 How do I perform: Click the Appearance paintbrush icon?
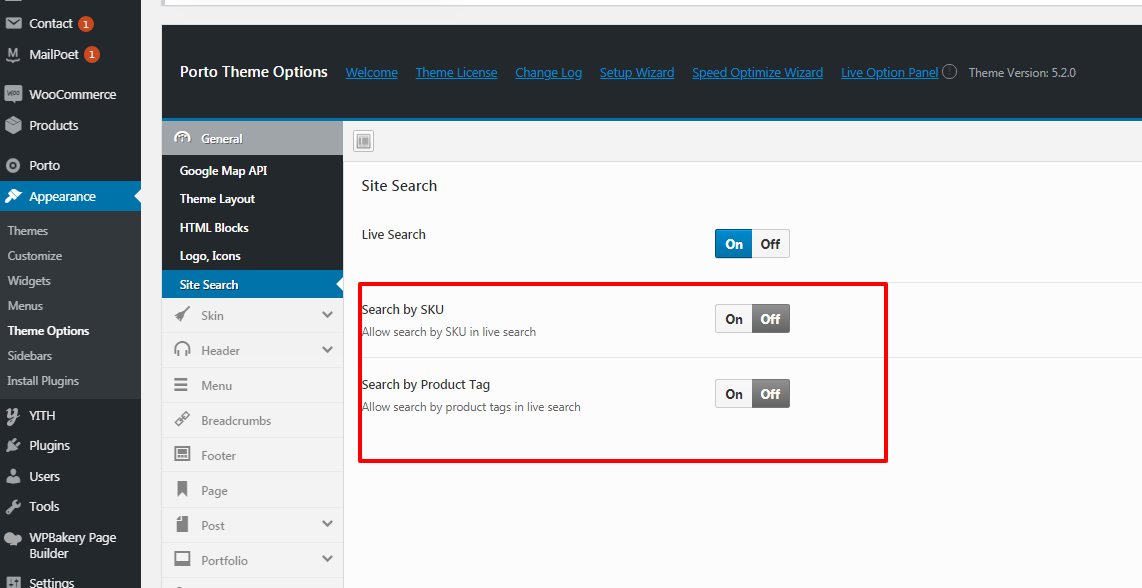click(13, 196)
